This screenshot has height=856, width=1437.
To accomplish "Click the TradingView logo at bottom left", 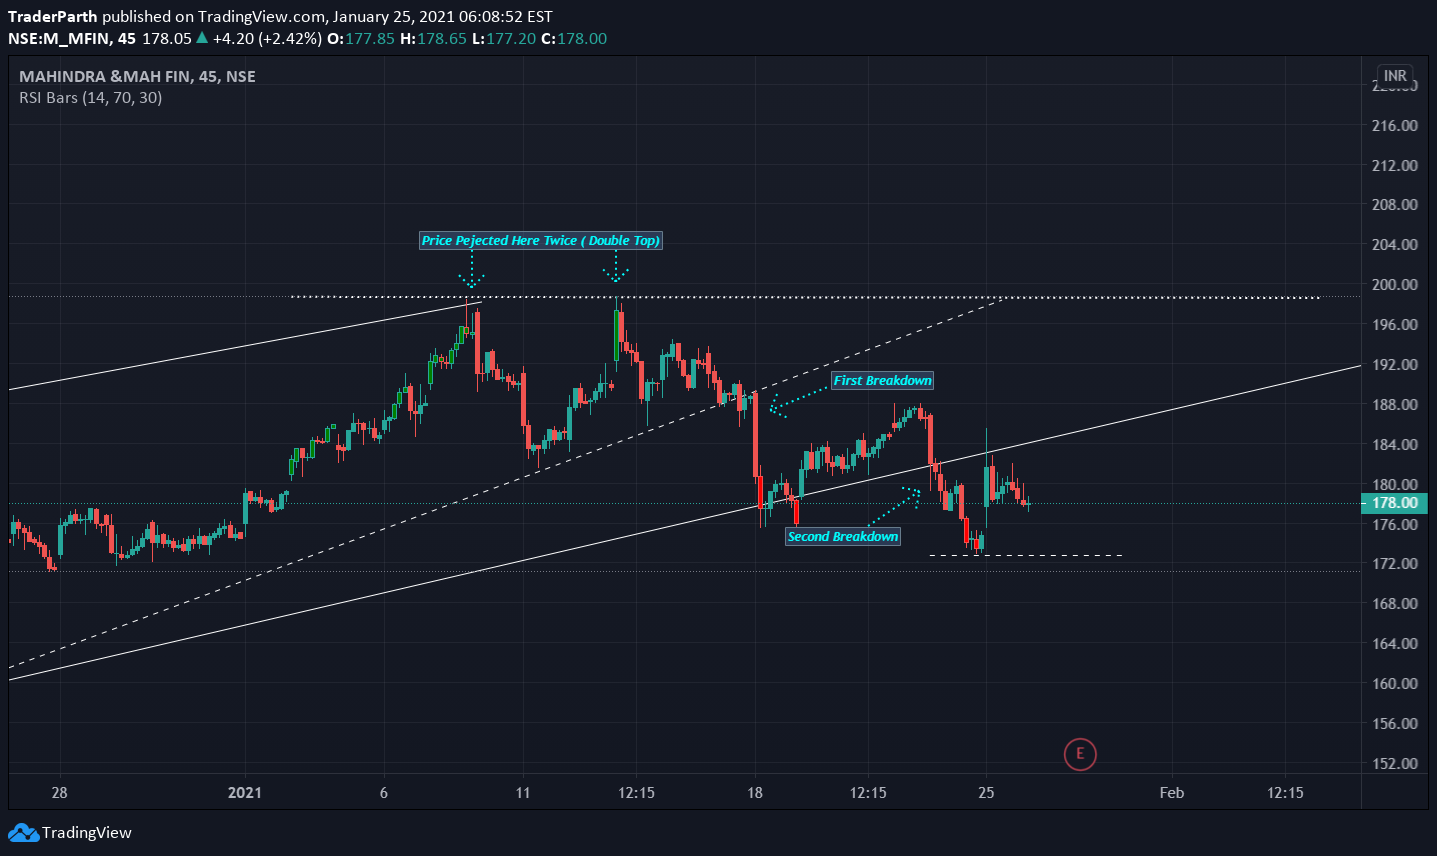I will pyautogui.click(x=70, y=833).
